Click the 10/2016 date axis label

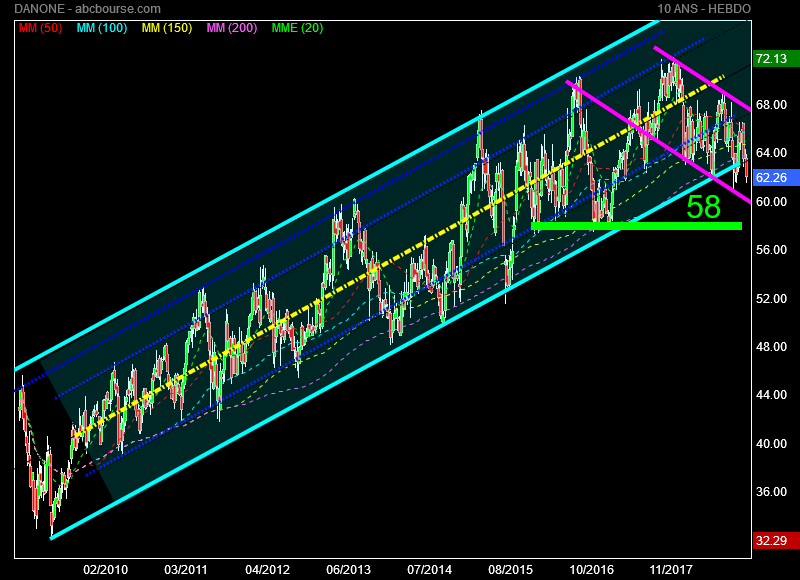(x=591, y=569)
